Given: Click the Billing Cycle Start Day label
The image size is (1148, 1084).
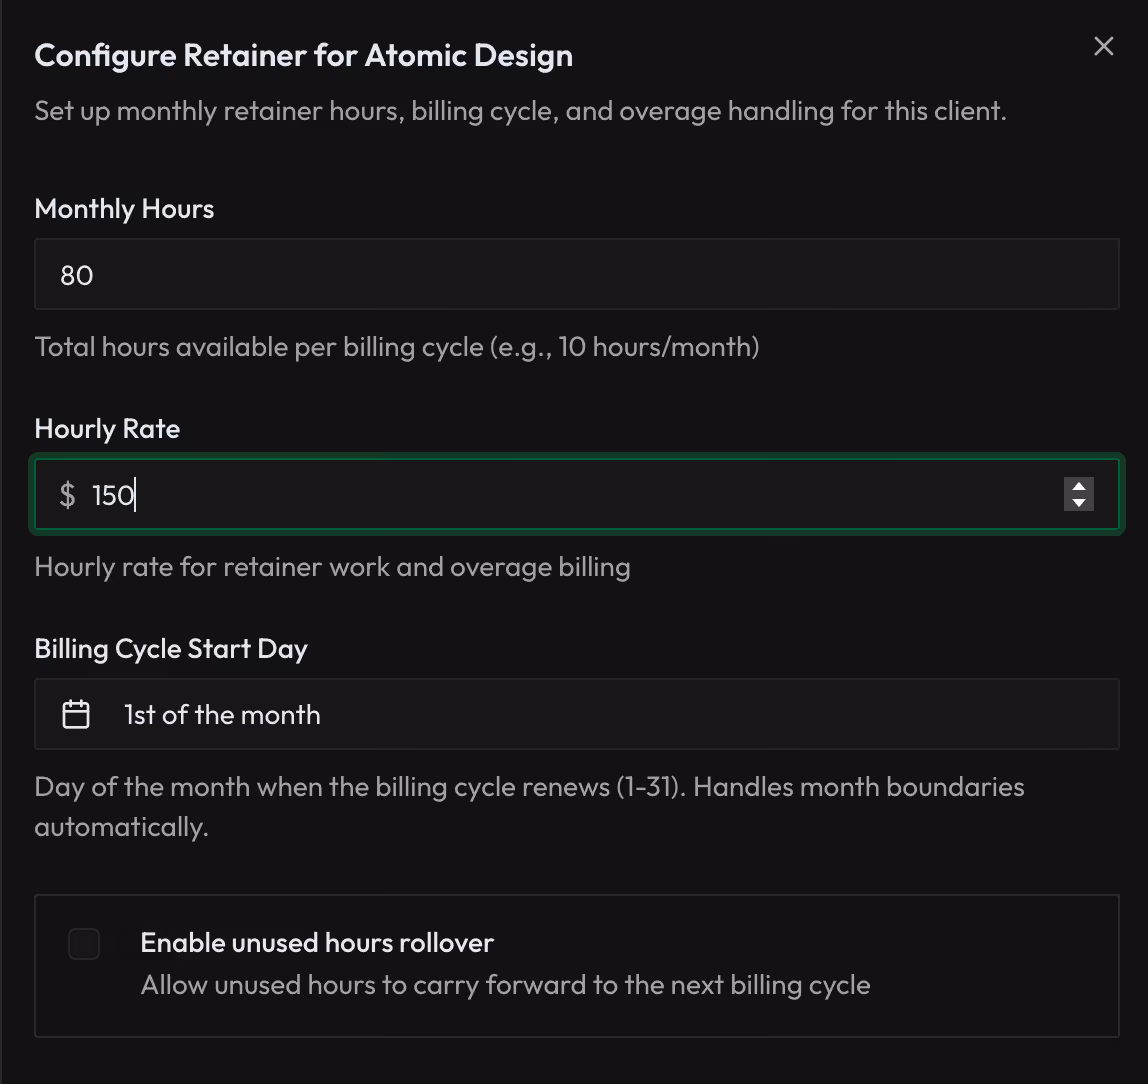Looking at the screenshot, I should (171, 648).
